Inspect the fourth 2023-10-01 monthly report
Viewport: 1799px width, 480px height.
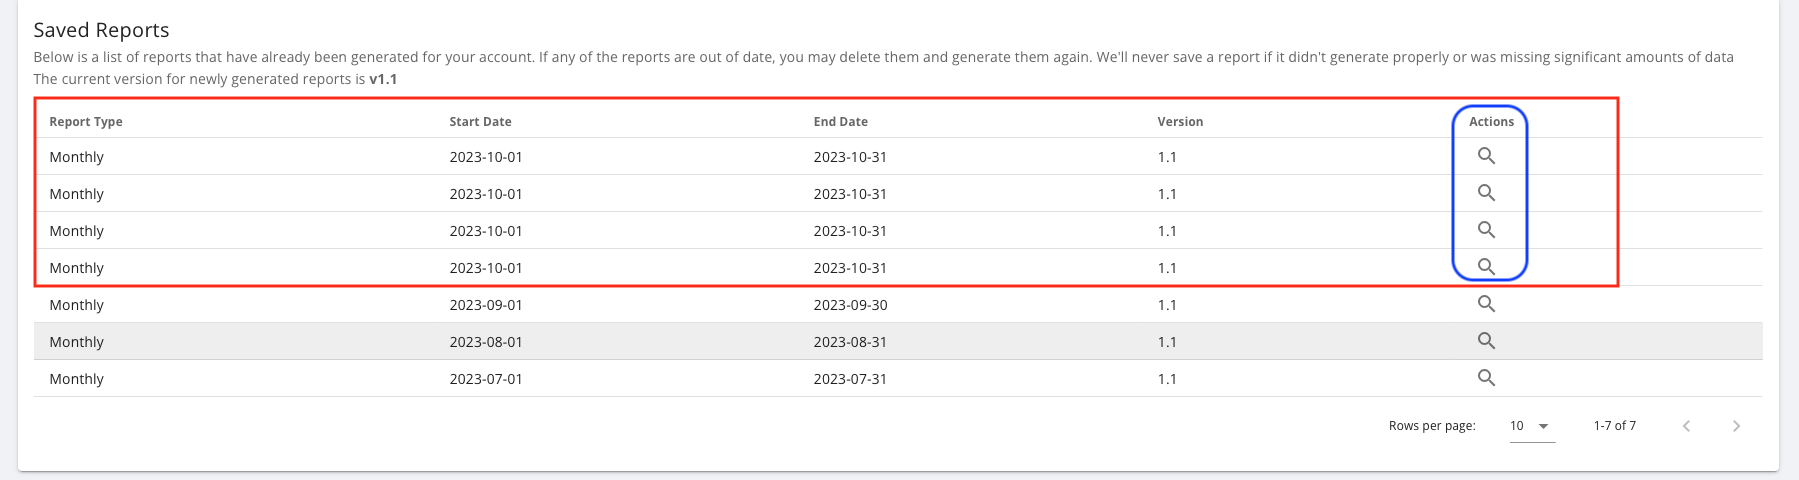coord(1486,267)
